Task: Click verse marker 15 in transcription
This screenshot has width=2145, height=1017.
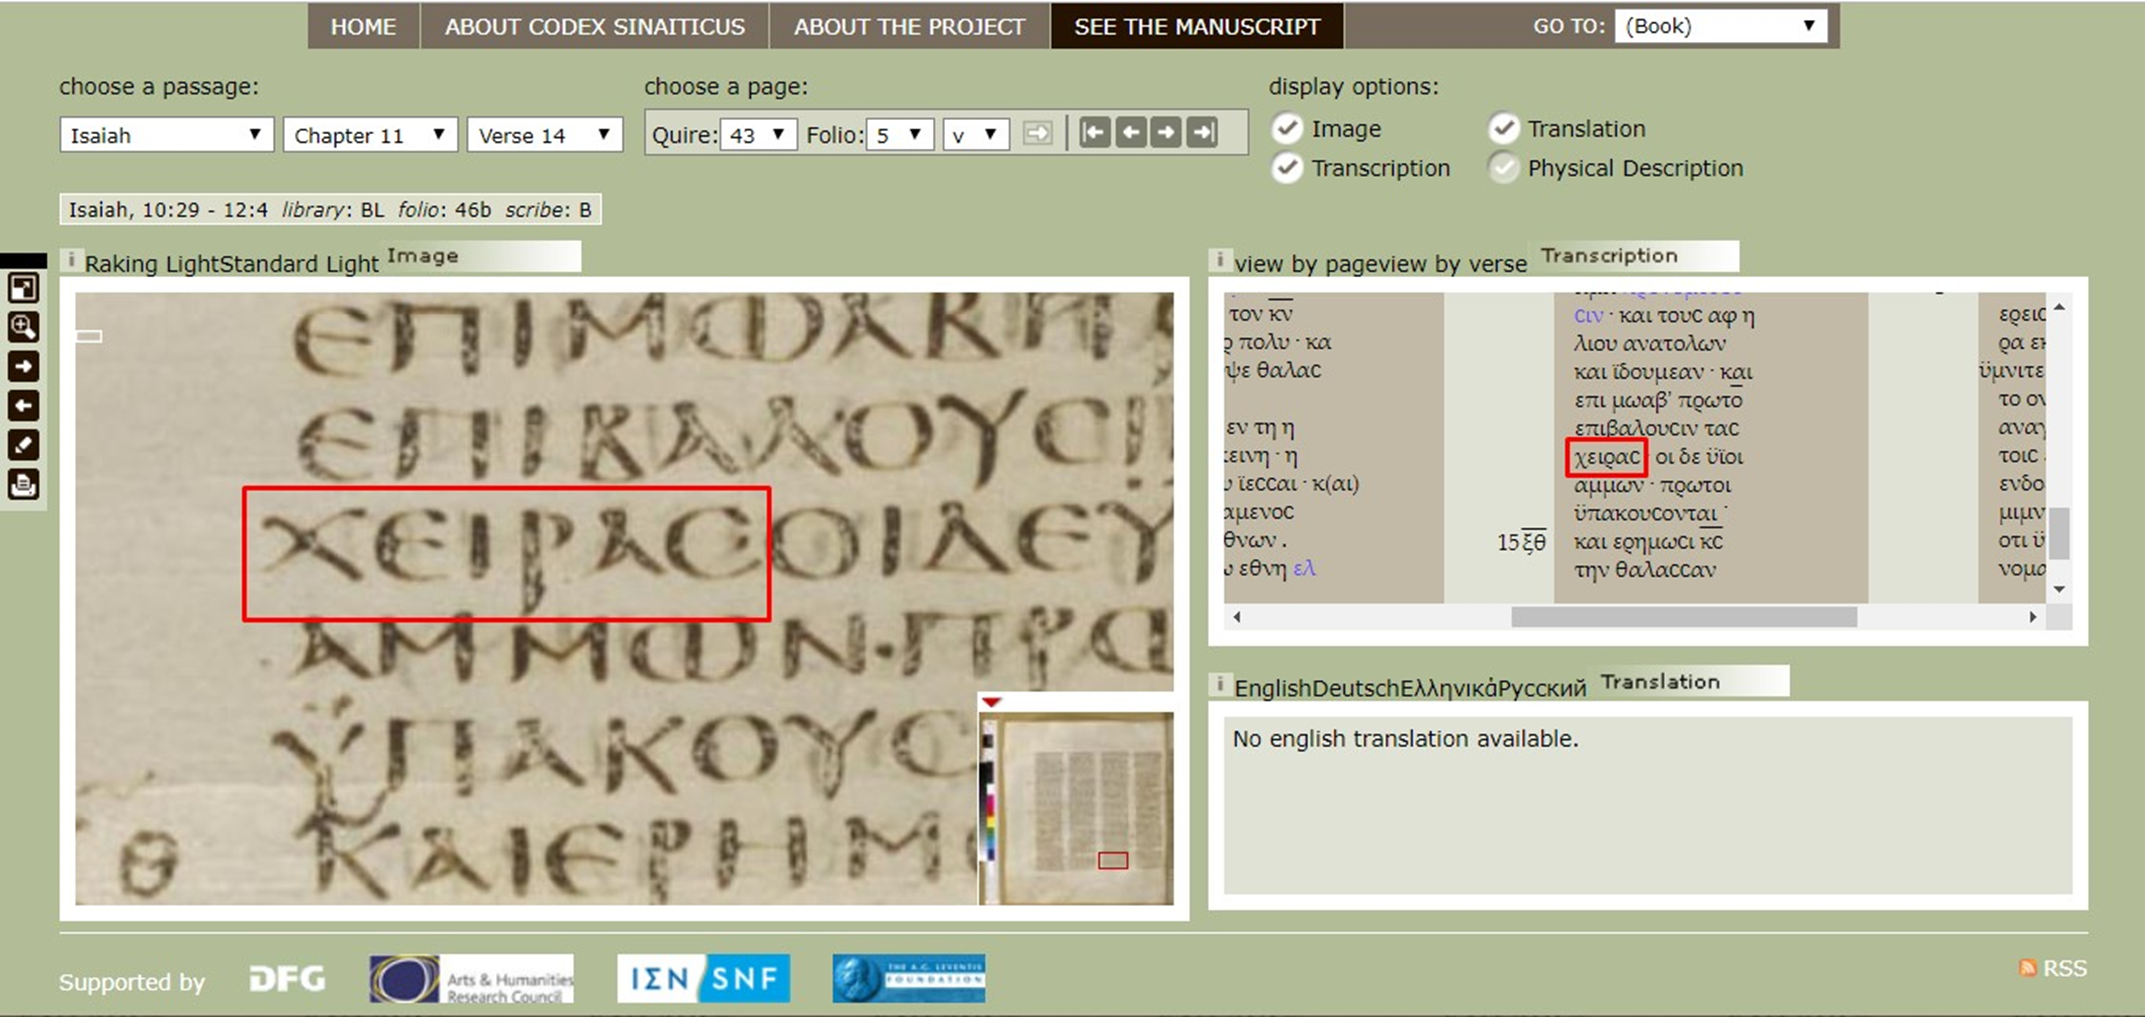Action: [x=1508, y=542]
